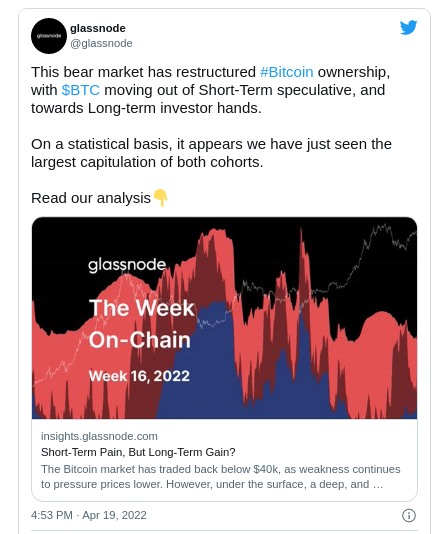Image resolution: width=441 pixels, height=534 pixels.
Task: Click the tweet info circle icon
Action: (x=409, y=515)
